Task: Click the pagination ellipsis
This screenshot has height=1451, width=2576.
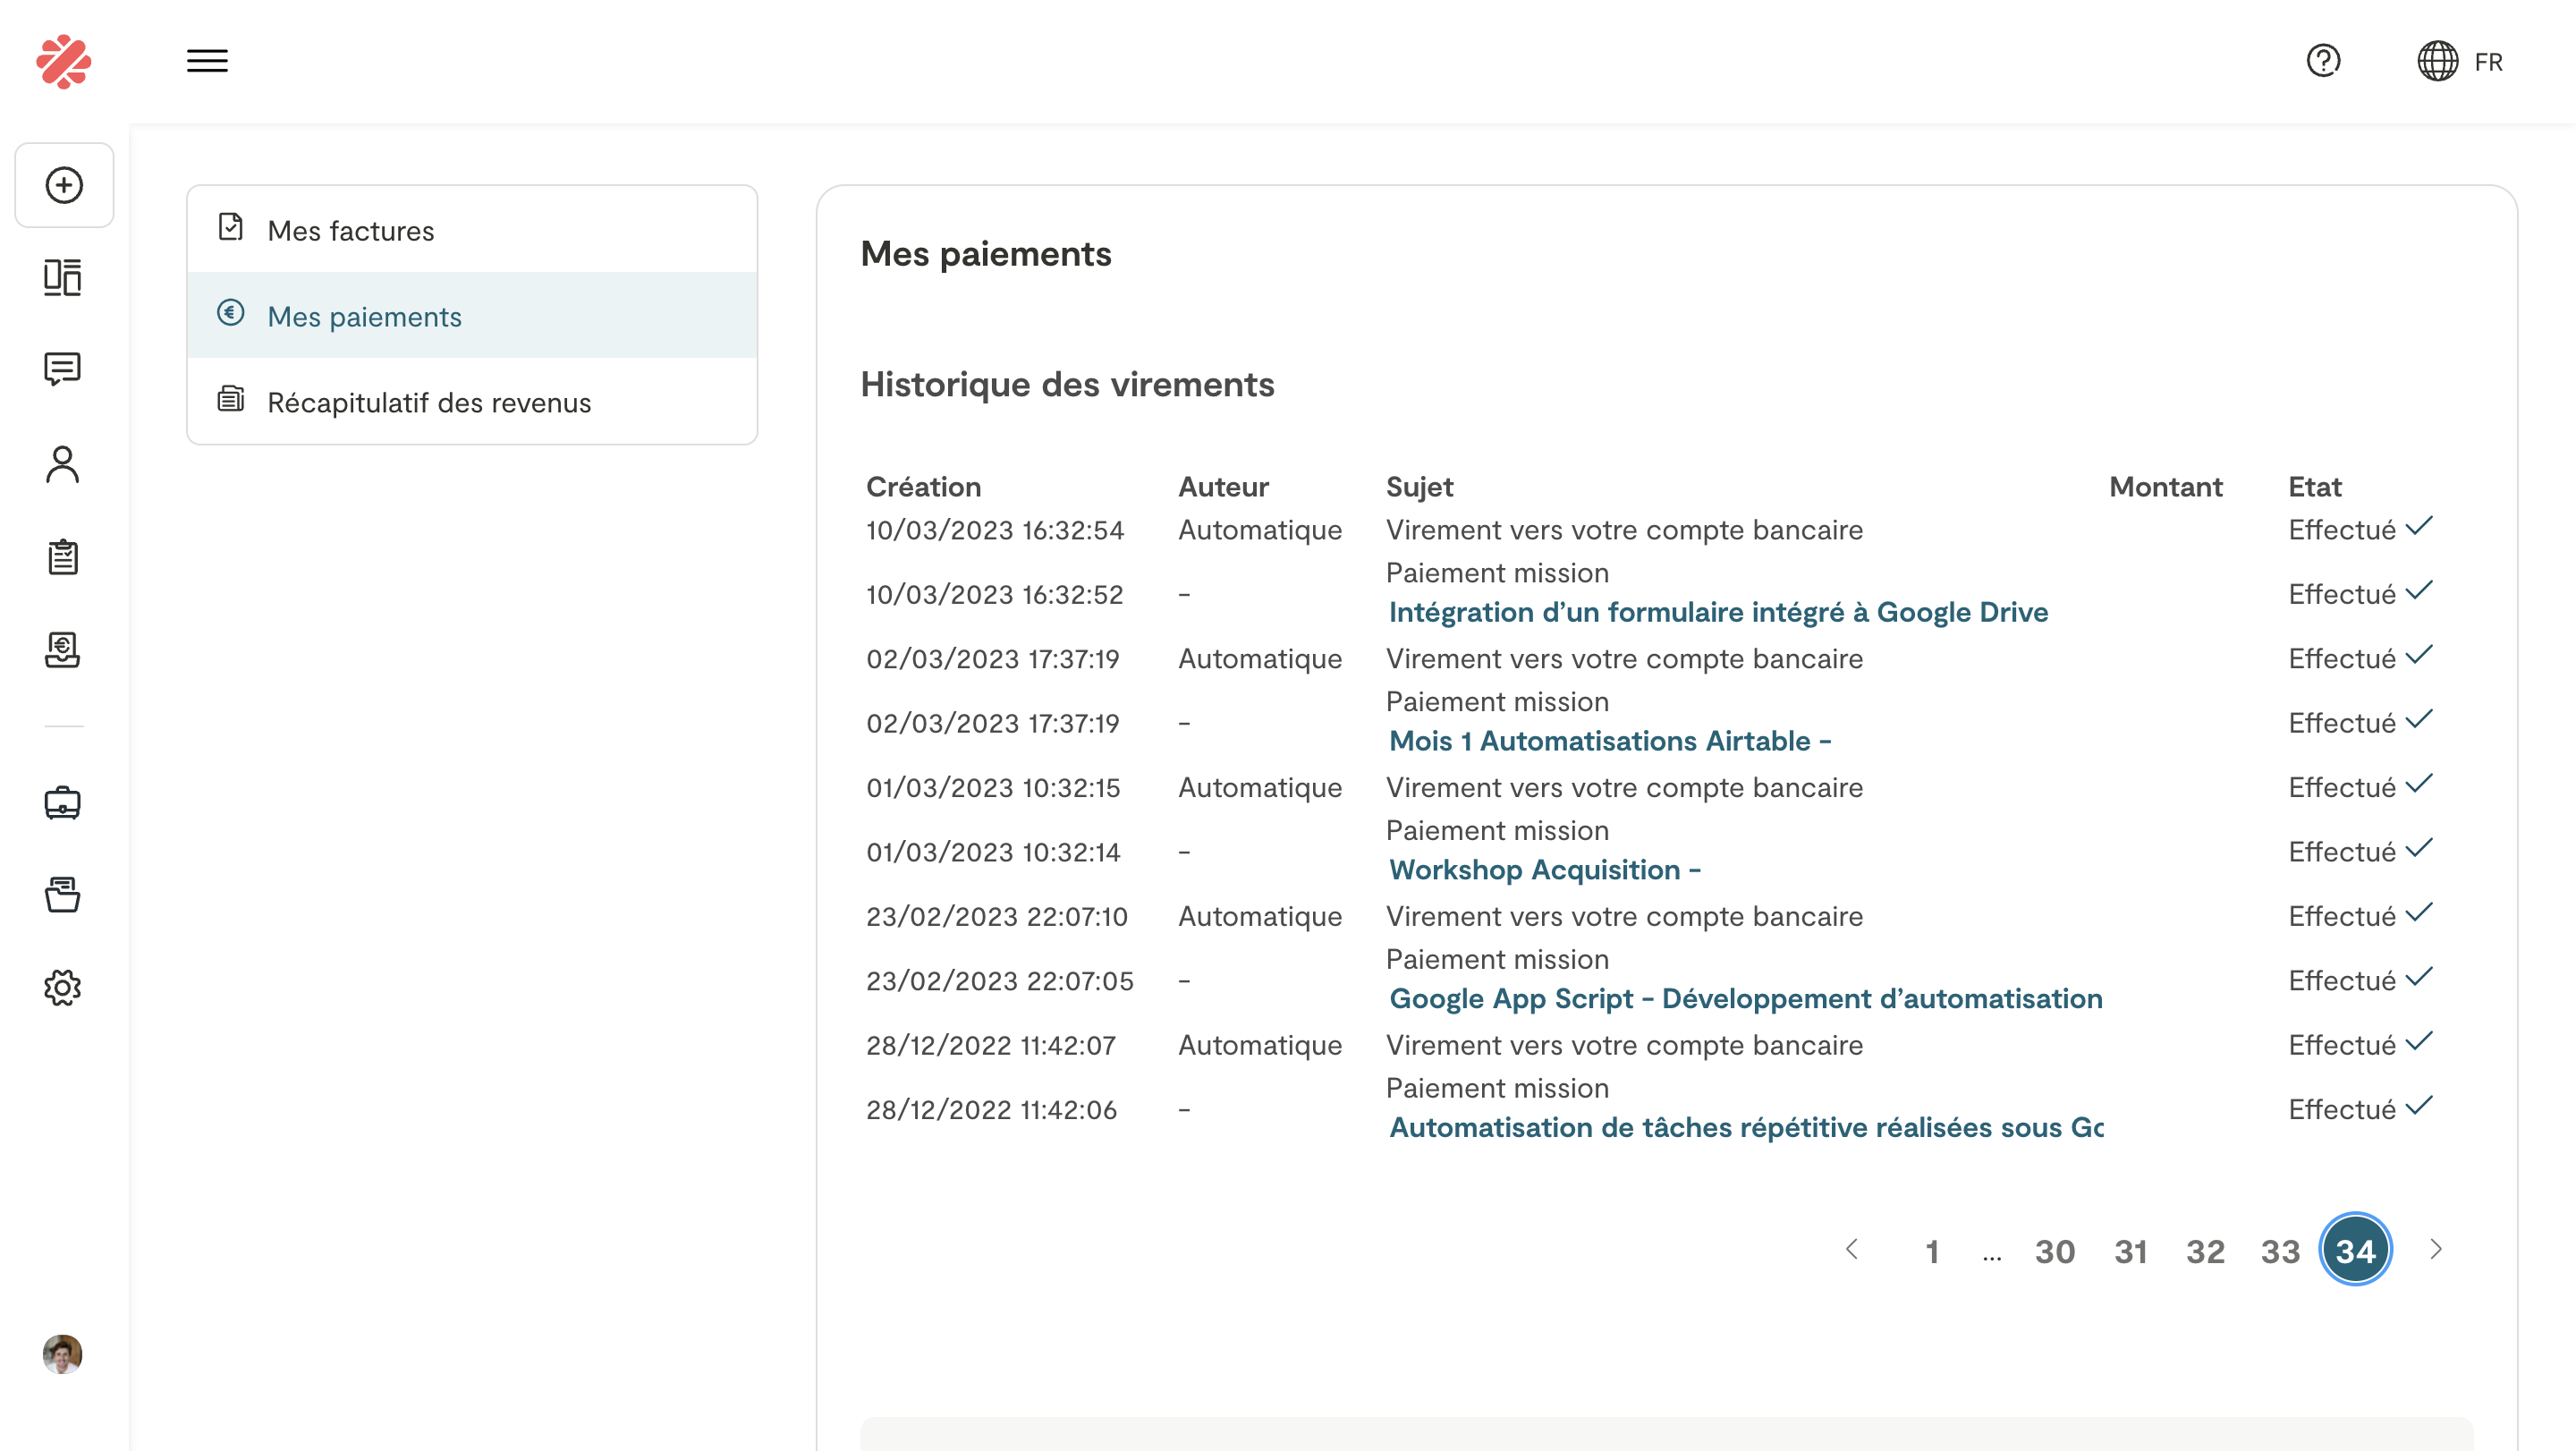Action: point(1992,1256)
